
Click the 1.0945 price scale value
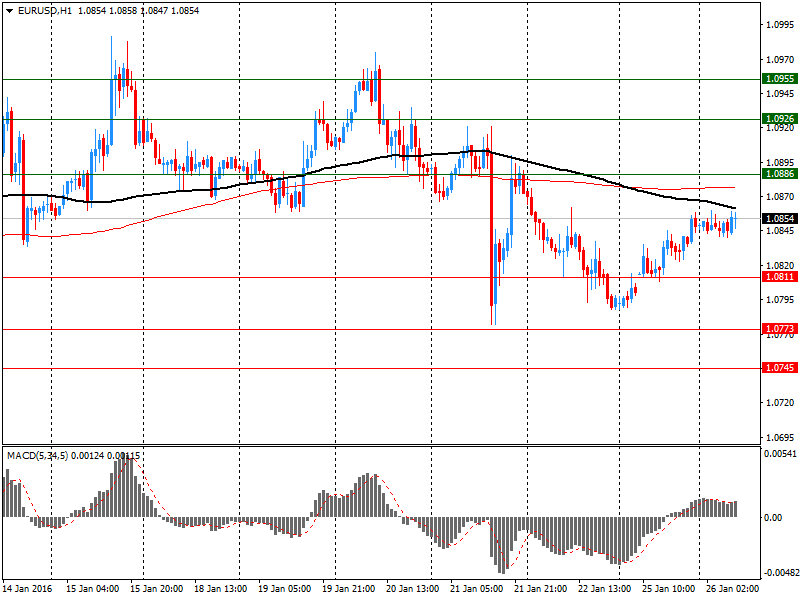(x=780, y=93)
